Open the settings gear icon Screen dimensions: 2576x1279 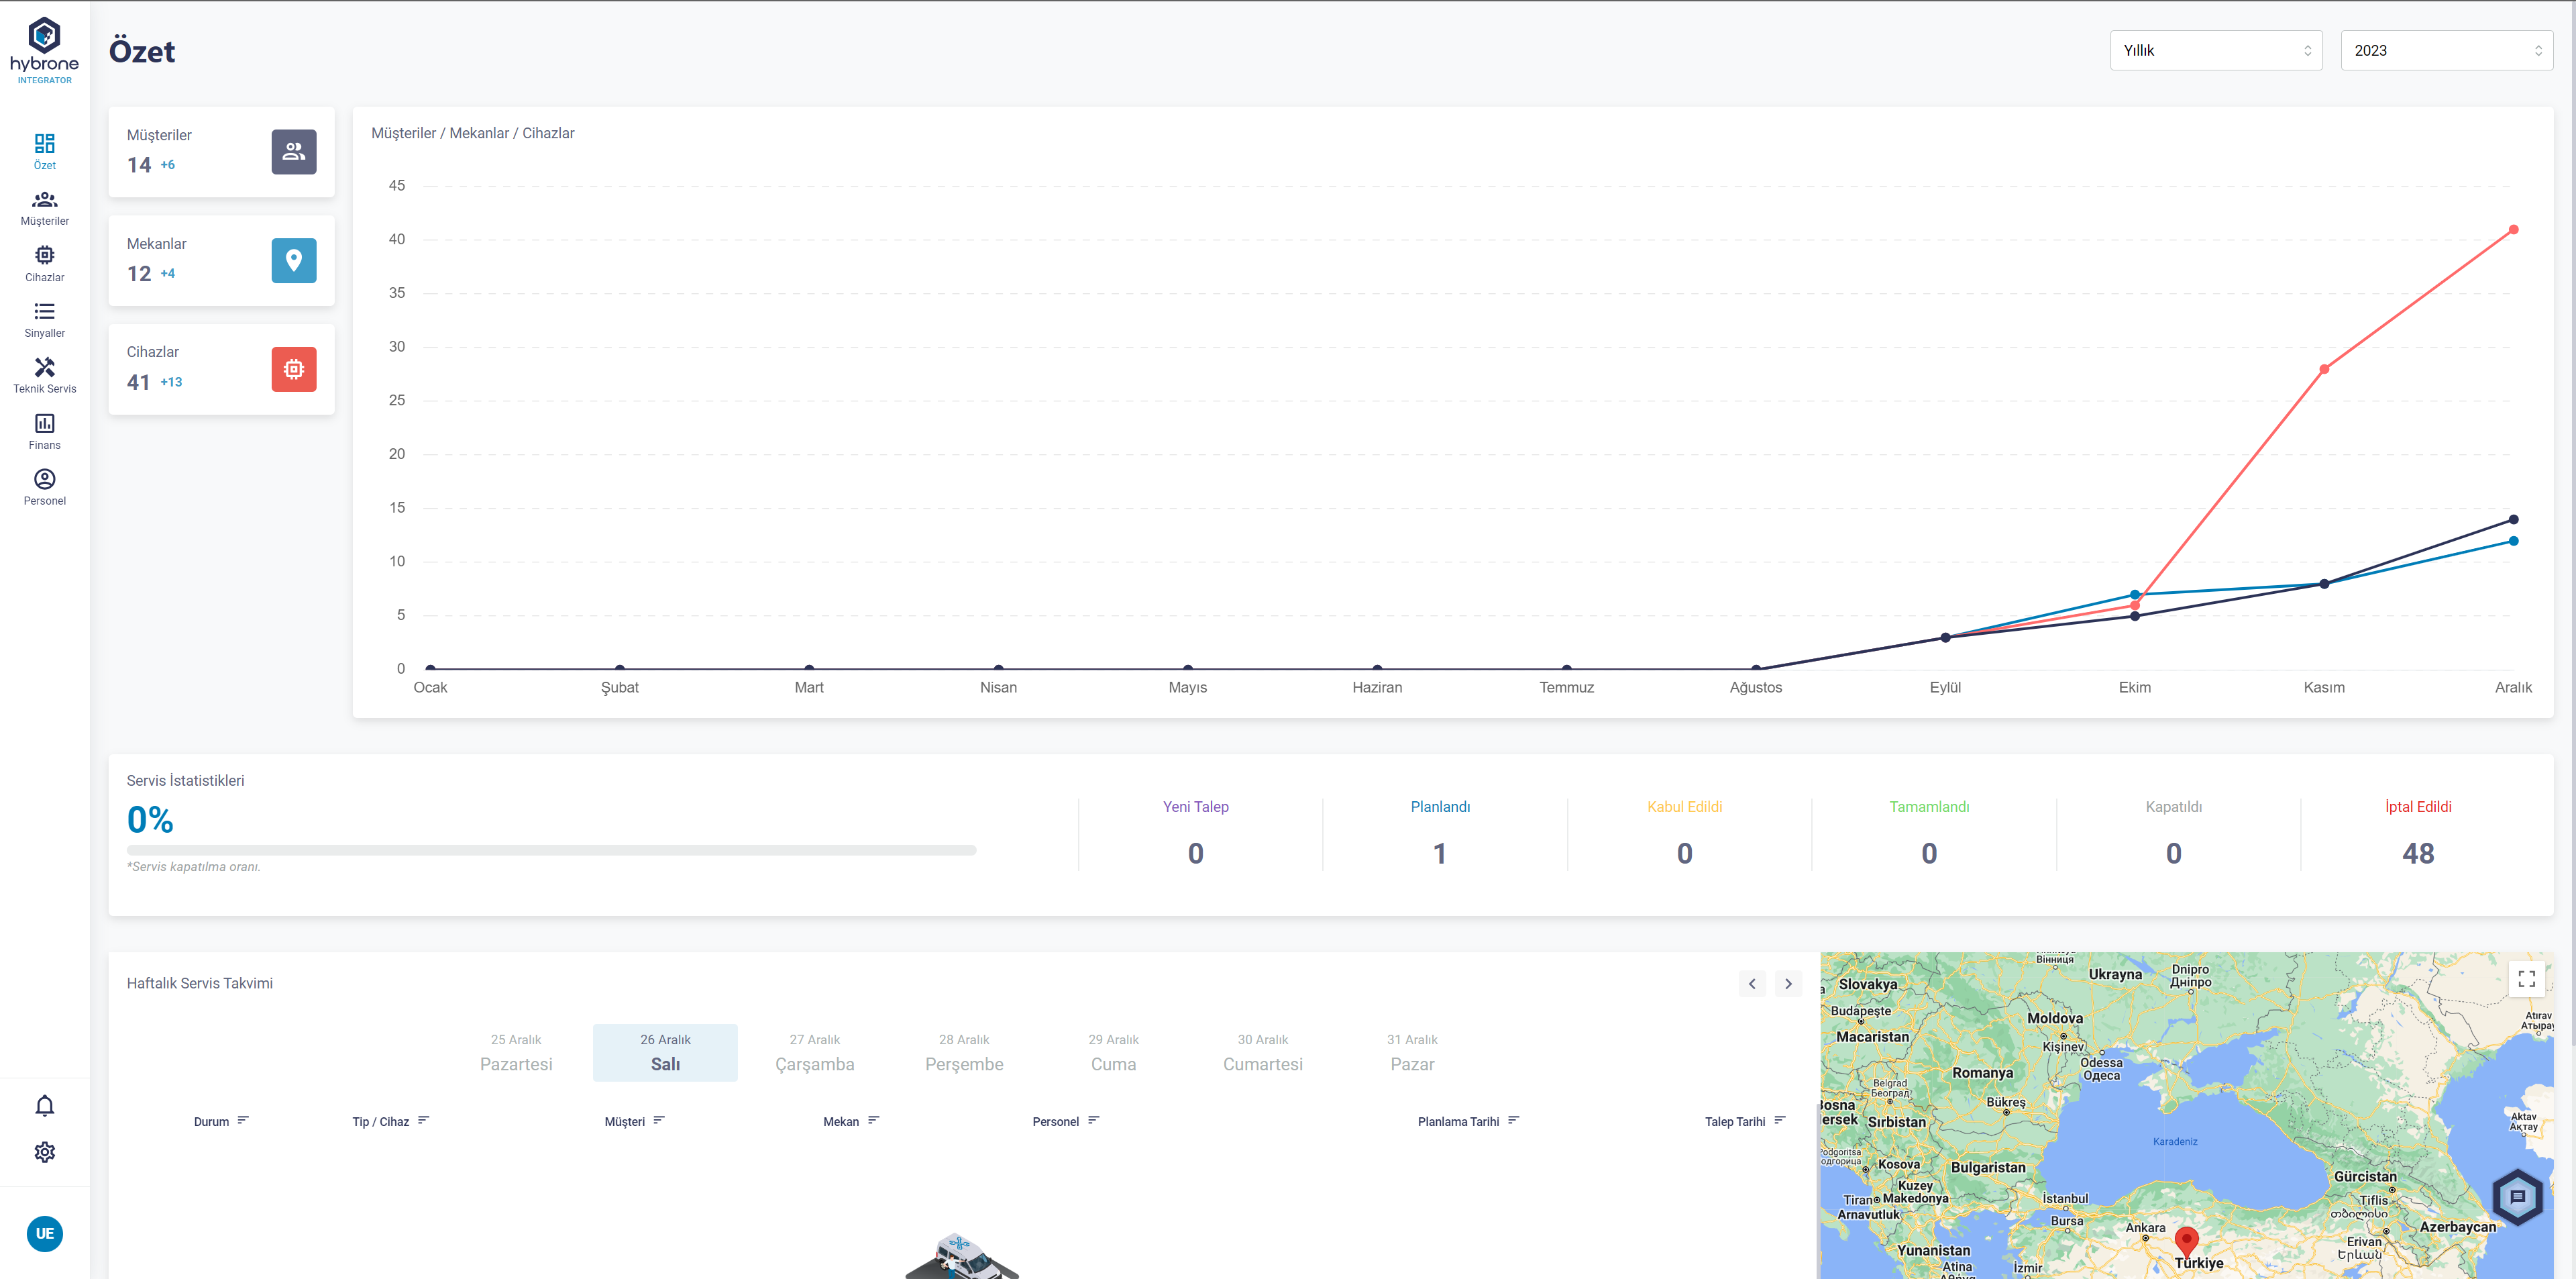(44, 1152)
